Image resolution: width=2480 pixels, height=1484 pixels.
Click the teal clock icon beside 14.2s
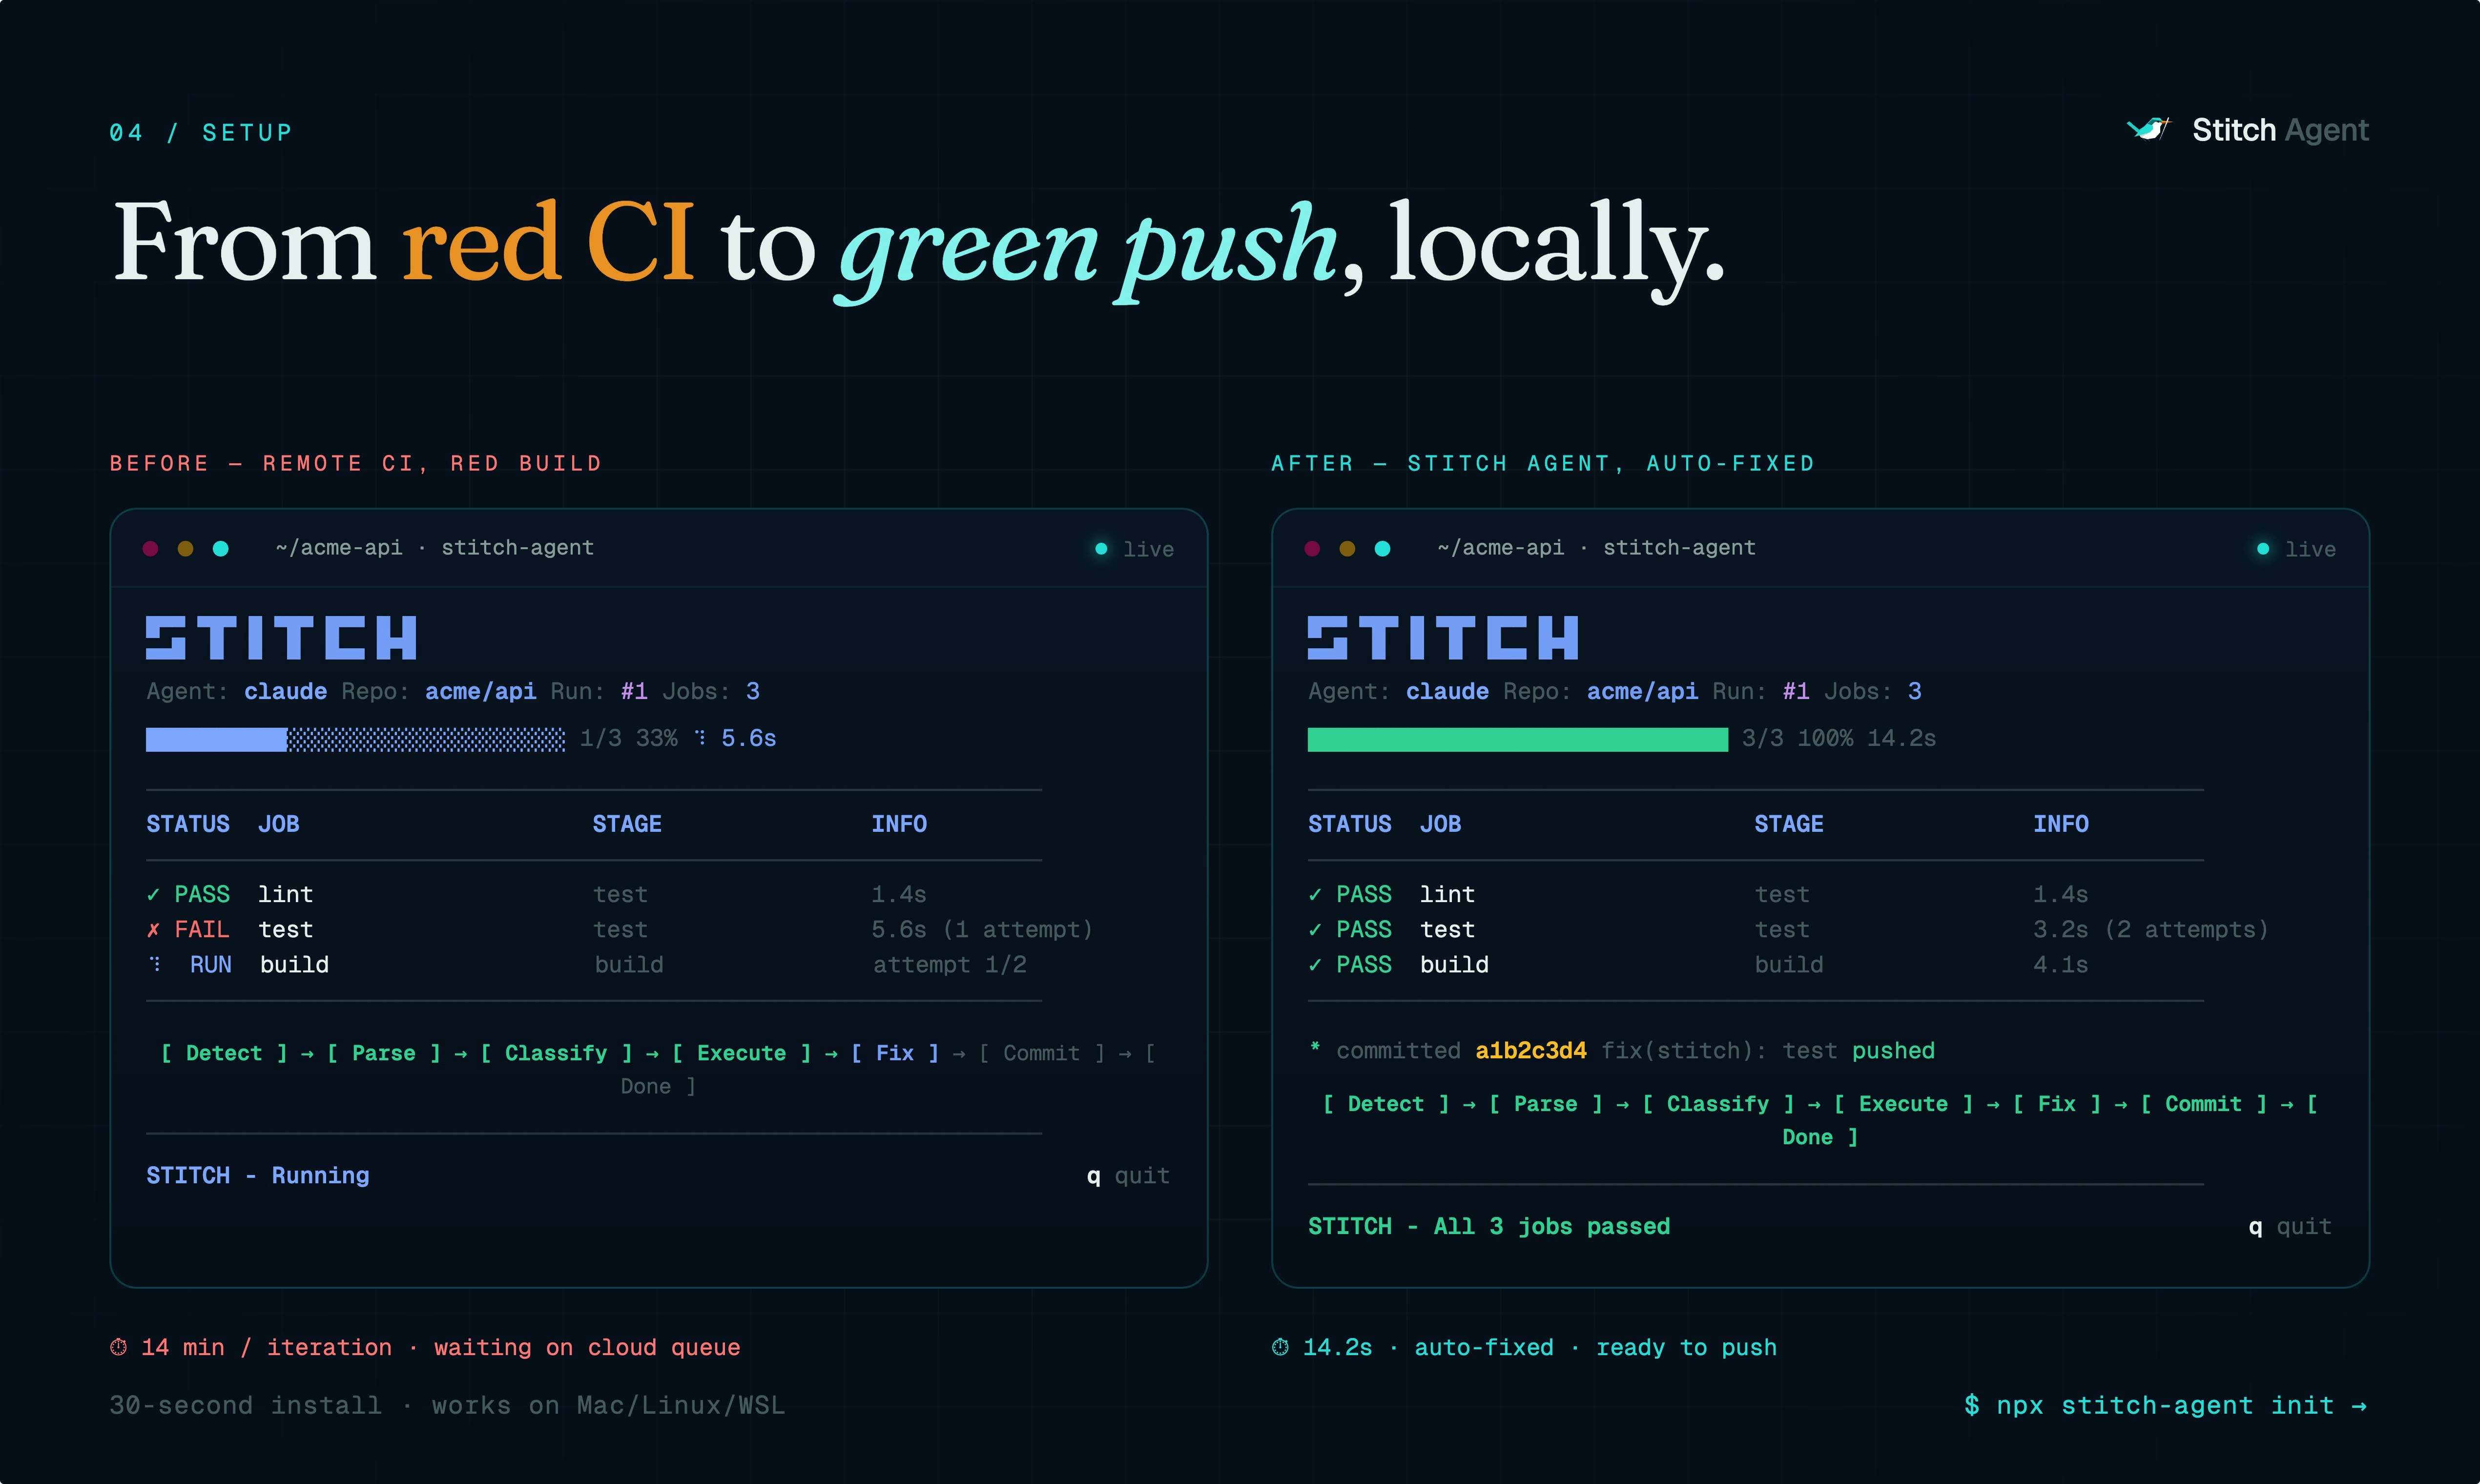[1280, 1347]
